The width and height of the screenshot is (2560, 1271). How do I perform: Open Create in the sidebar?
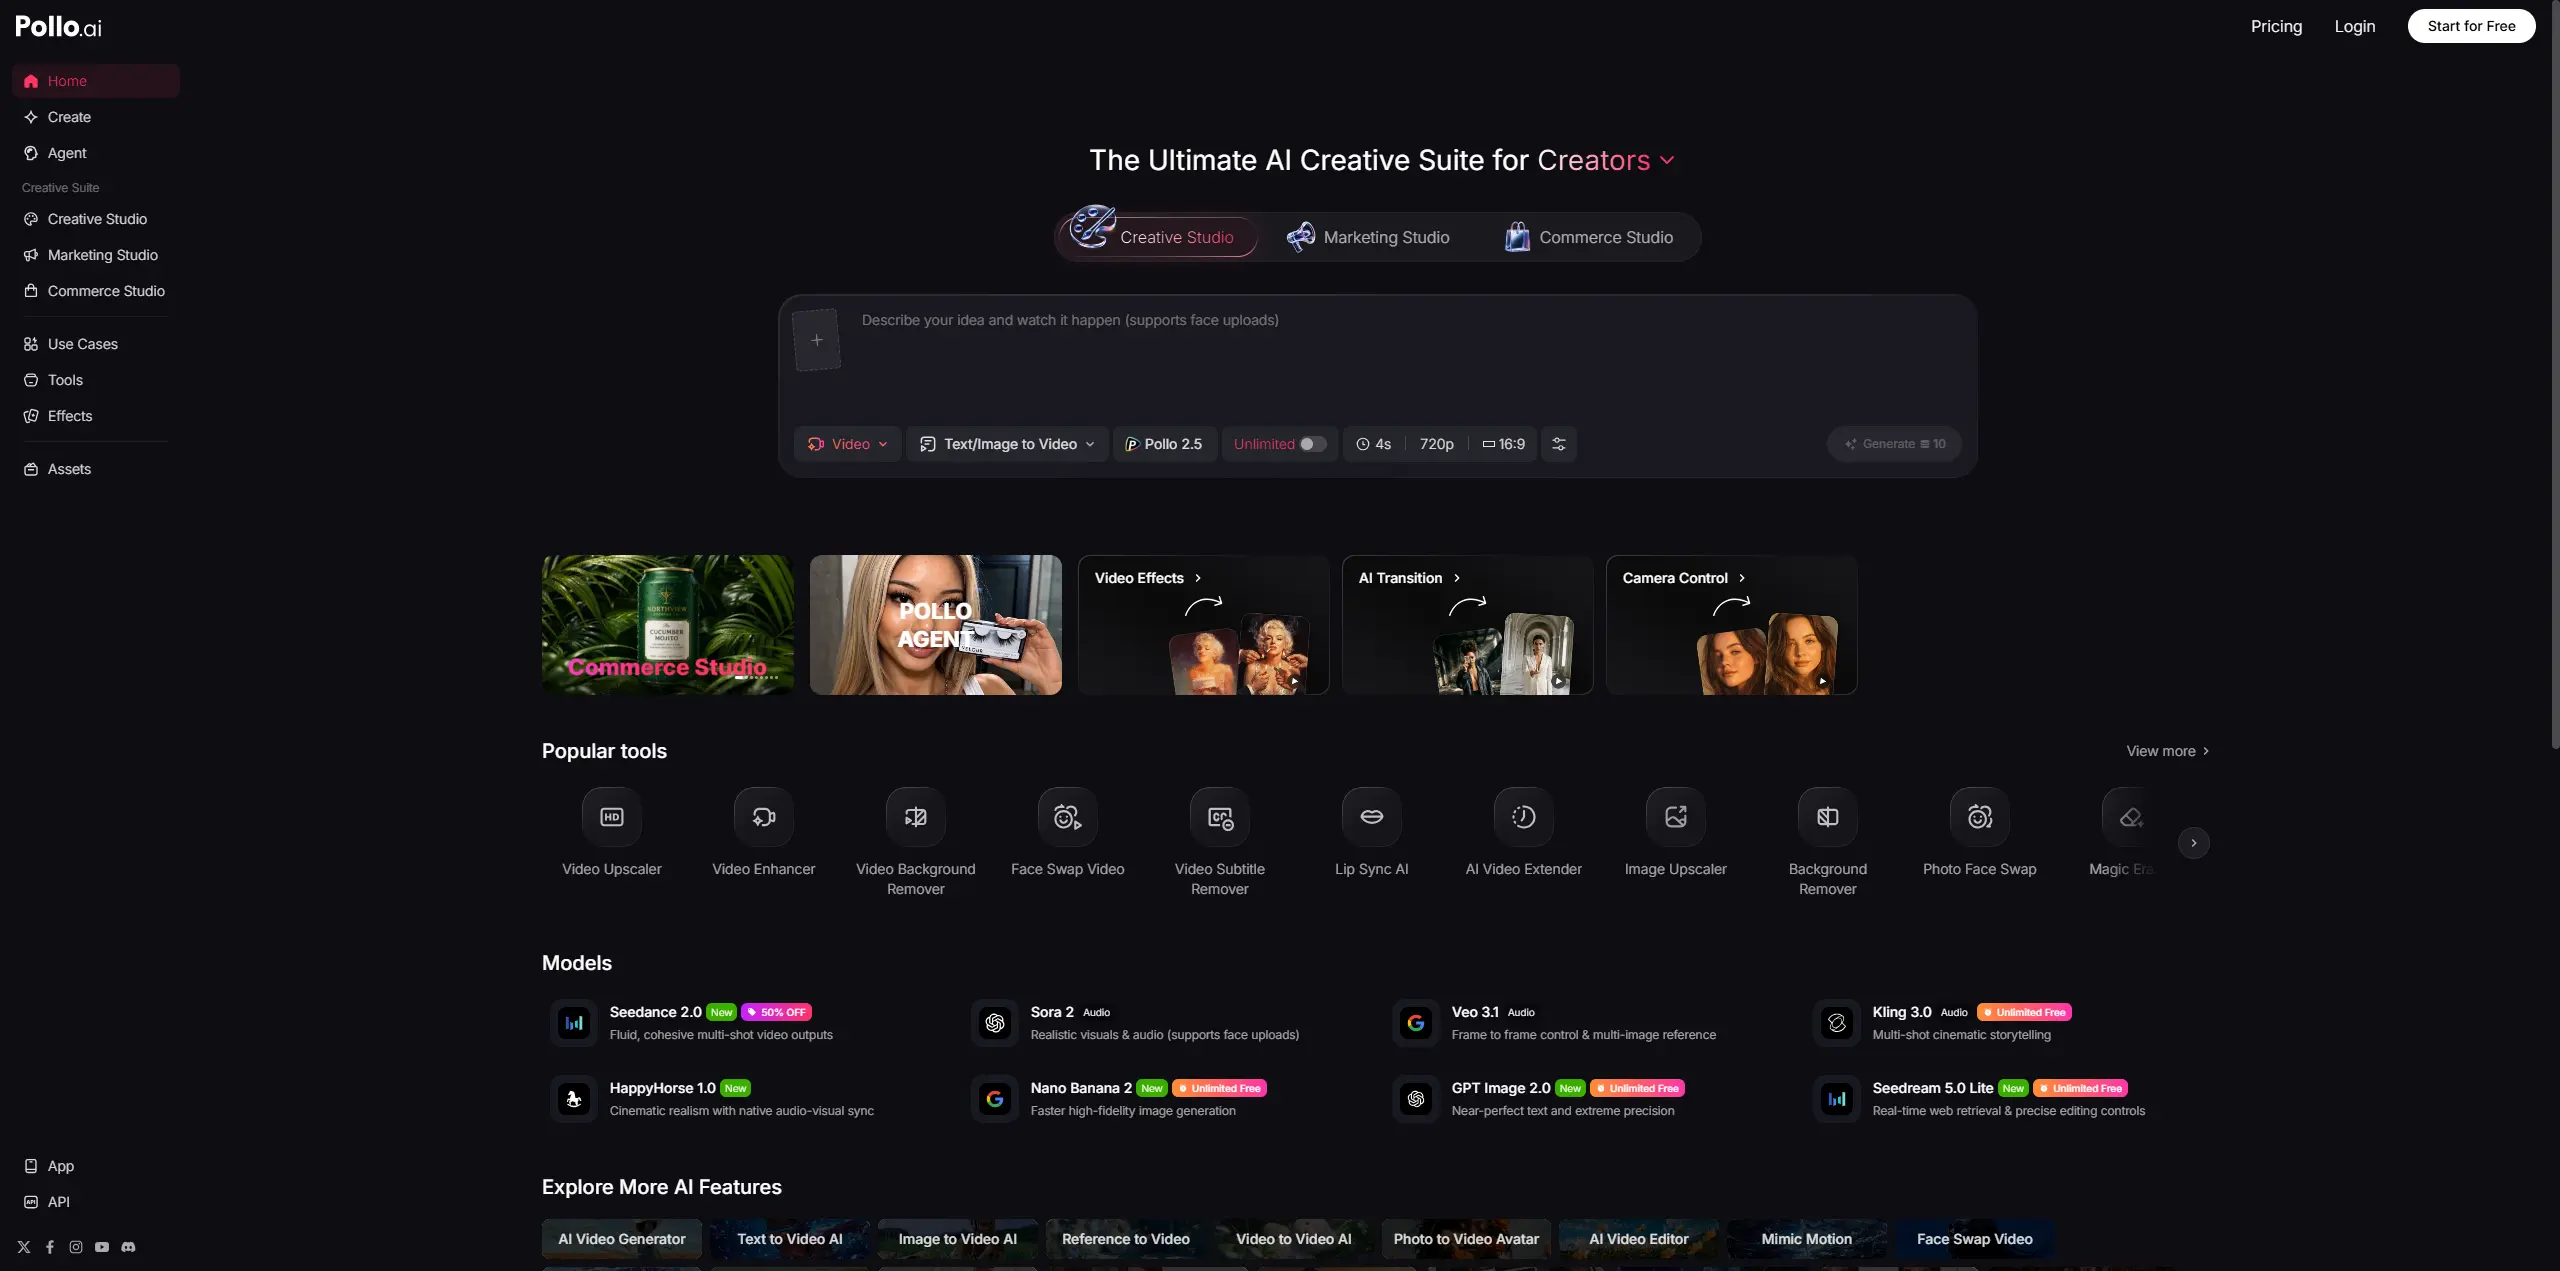96,117
